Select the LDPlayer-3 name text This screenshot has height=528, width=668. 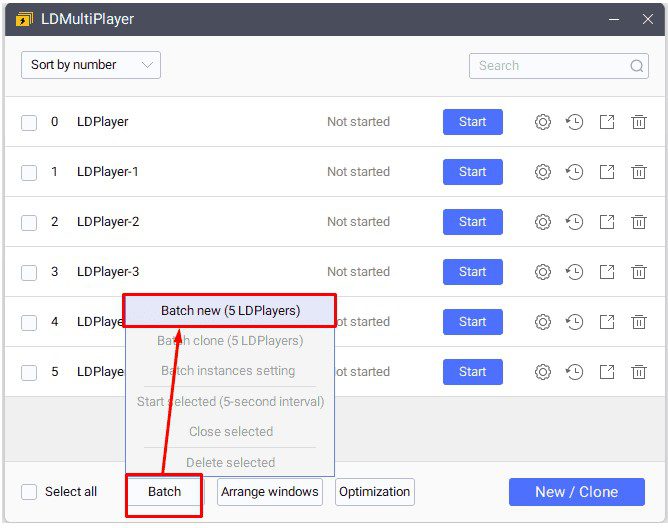click(x=108, y=272)
